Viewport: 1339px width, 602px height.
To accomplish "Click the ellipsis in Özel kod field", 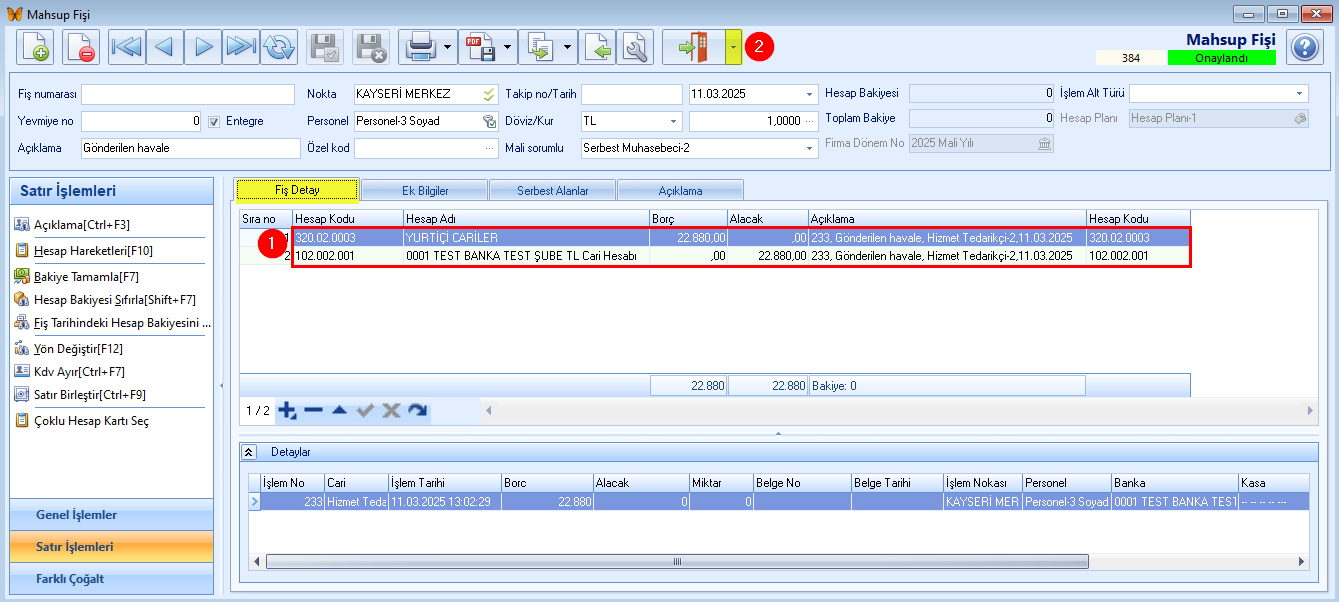I will [x=489, y=148].
